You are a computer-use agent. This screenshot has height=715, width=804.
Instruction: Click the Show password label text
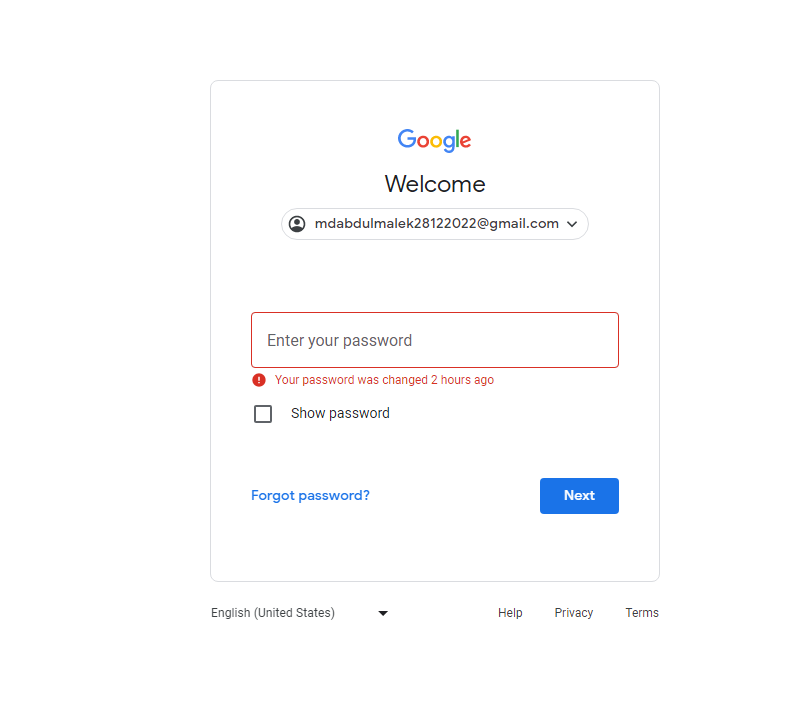(340, 413)
